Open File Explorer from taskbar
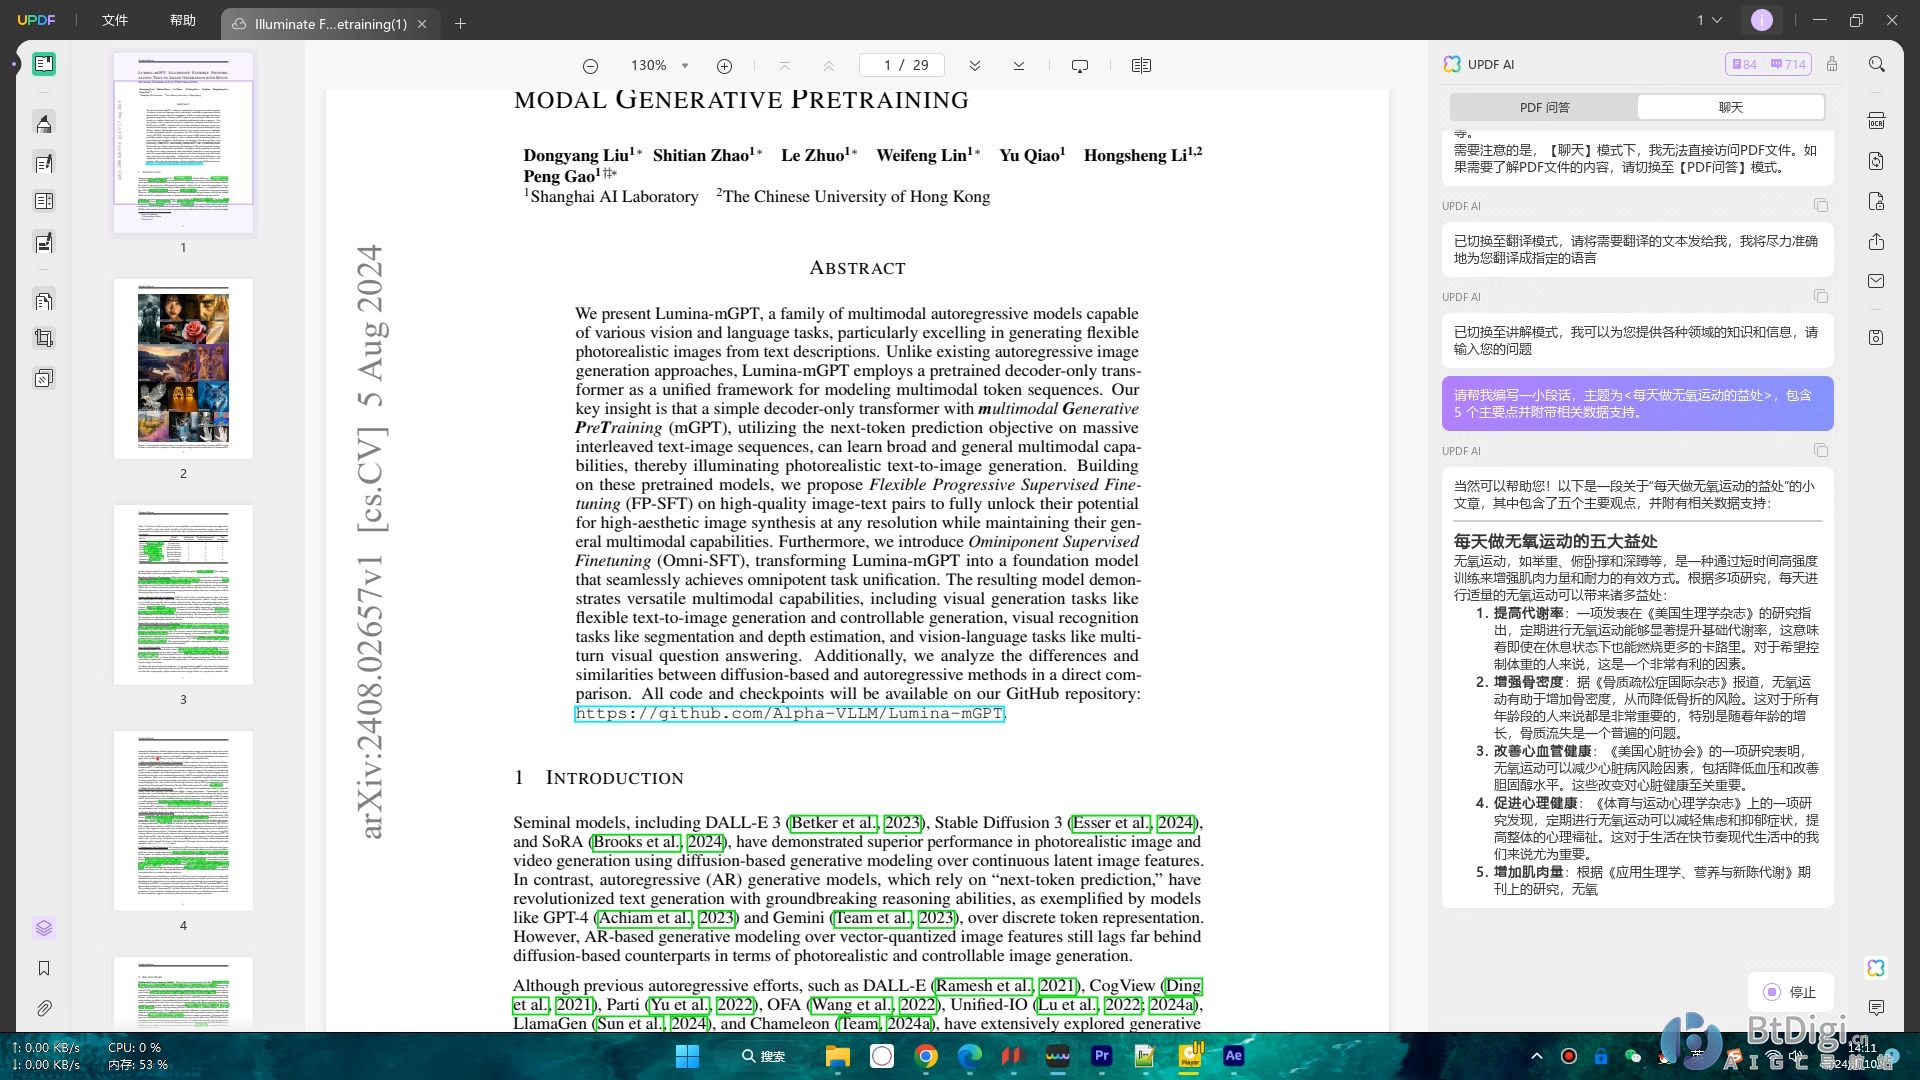 [837, 1056]
